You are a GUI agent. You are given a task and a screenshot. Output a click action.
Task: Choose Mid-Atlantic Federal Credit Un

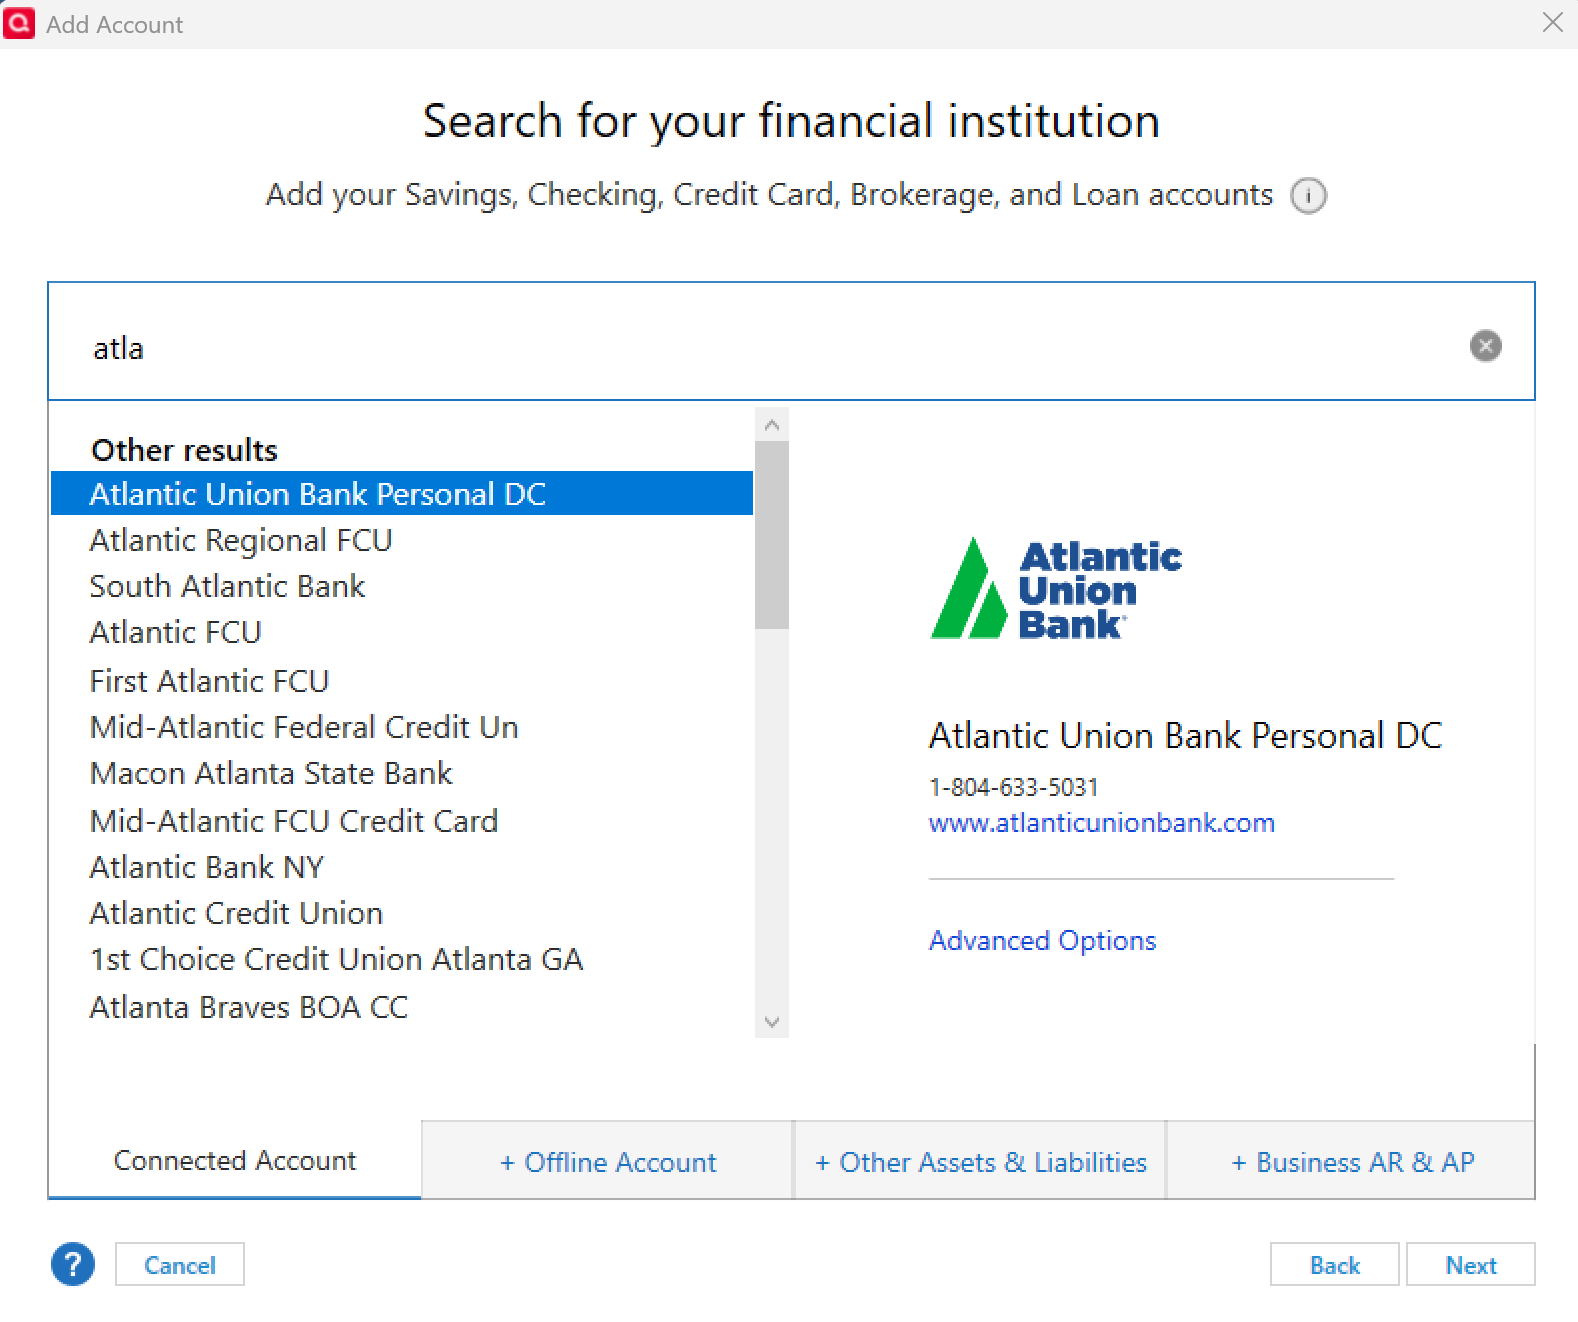(402, 728)
